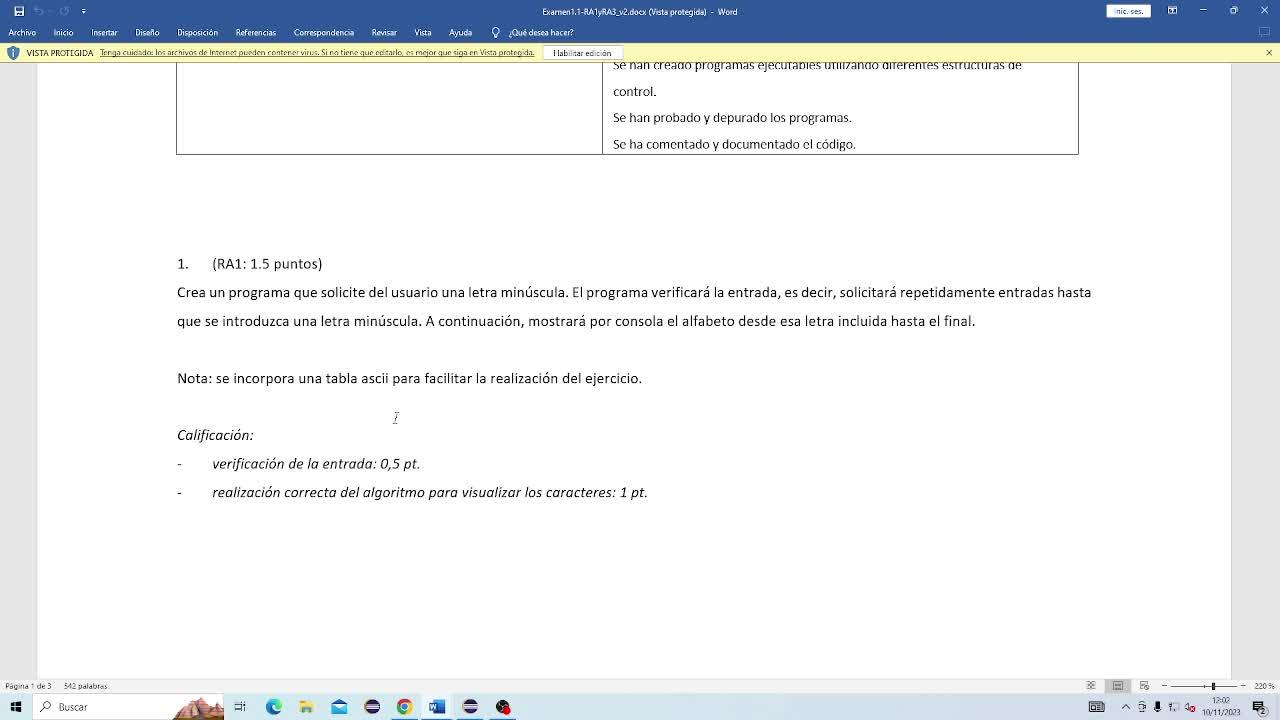Open the Customize Quick Access Toolbar dropdown
The image size is (1280, 720).
tap(84, 11)
